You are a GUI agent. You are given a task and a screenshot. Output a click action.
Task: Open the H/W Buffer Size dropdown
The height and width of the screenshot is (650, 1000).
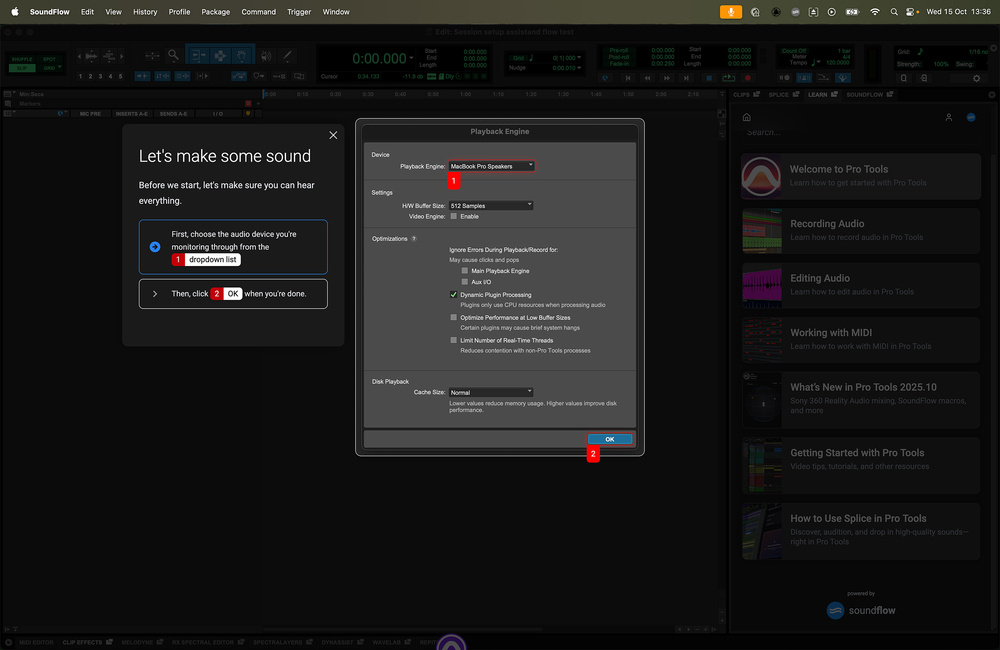[x=491, y=205]
